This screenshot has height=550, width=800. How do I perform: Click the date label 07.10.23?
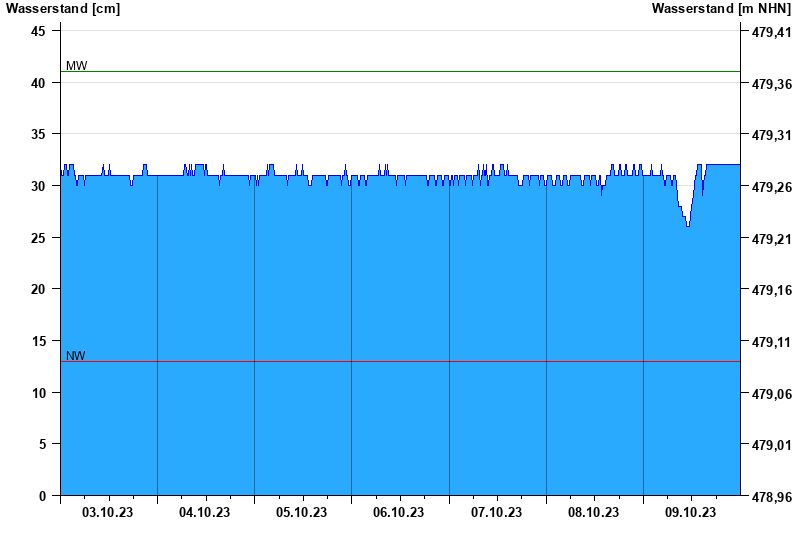click(x=496, y=512)
